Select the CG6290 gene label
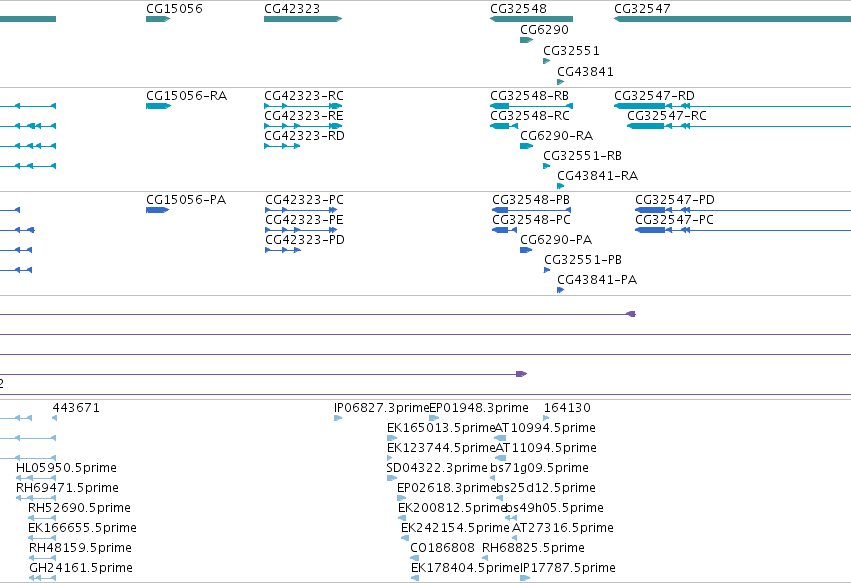This screenshot has width=851, height=583. pos(544,30)
